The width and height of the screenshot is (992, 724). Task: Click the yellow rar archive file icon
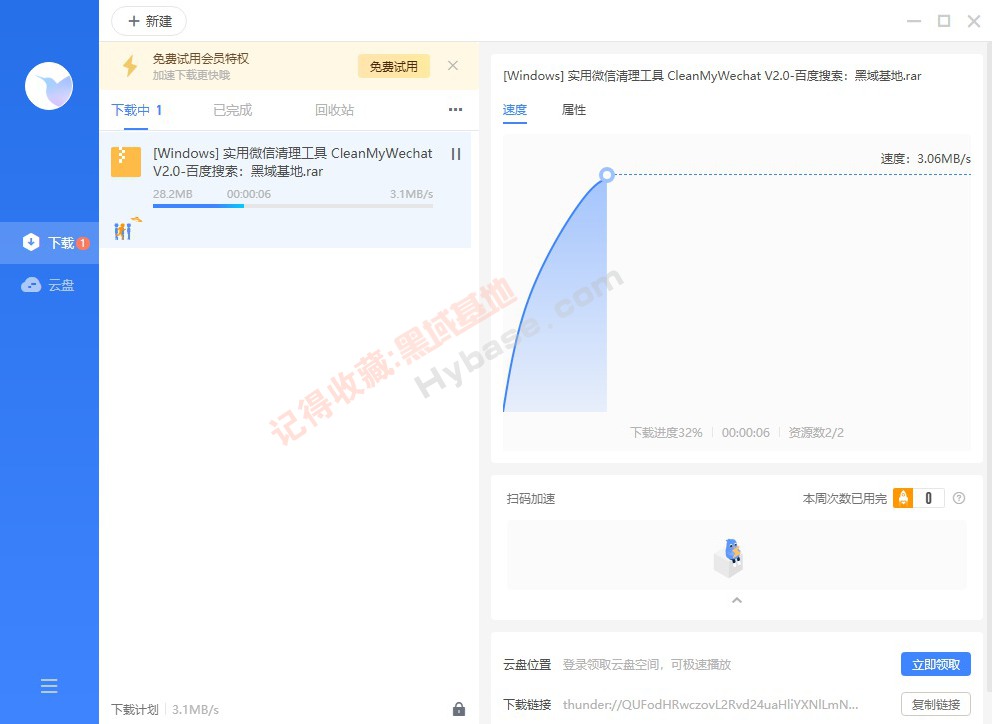(x=126, y=162)
